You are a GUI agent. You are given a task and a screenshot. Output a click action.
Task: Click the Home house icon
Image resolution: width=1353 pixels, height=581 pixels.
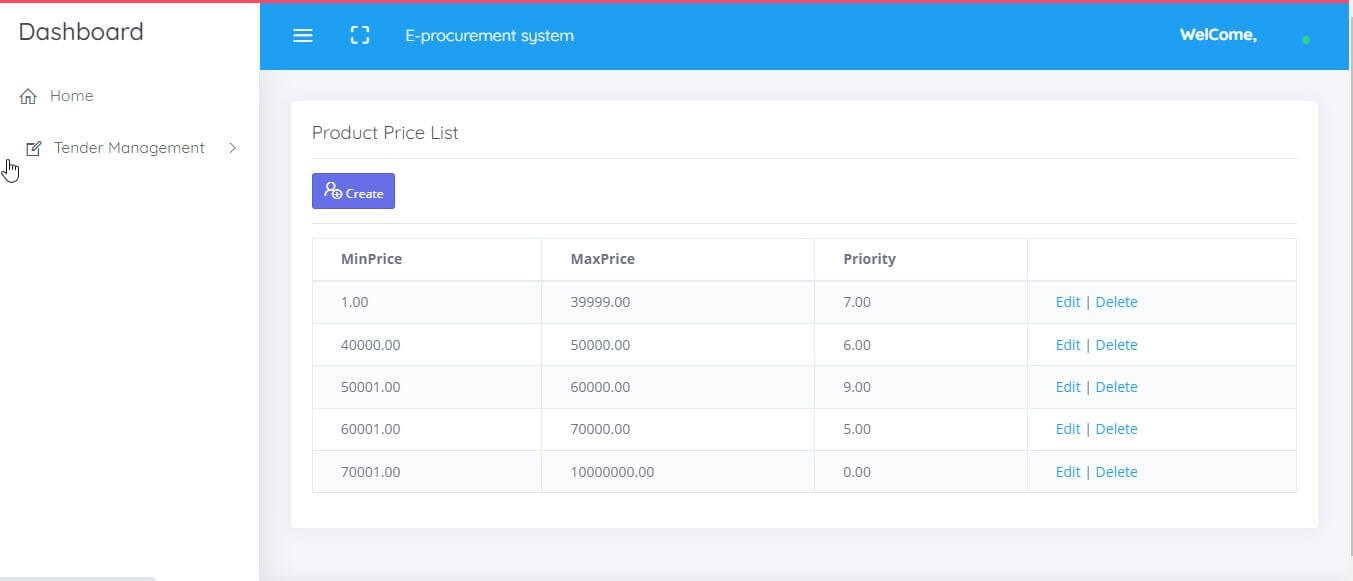point(28,97)
